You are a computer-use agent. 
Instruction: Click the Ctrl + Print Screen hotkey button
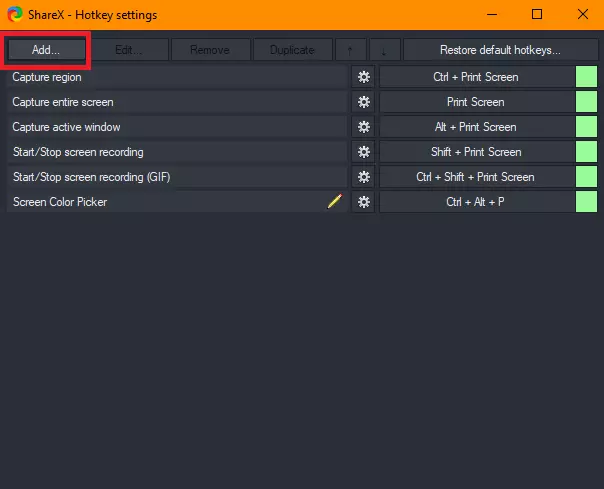pyautogui.click(x=476, y=77)
